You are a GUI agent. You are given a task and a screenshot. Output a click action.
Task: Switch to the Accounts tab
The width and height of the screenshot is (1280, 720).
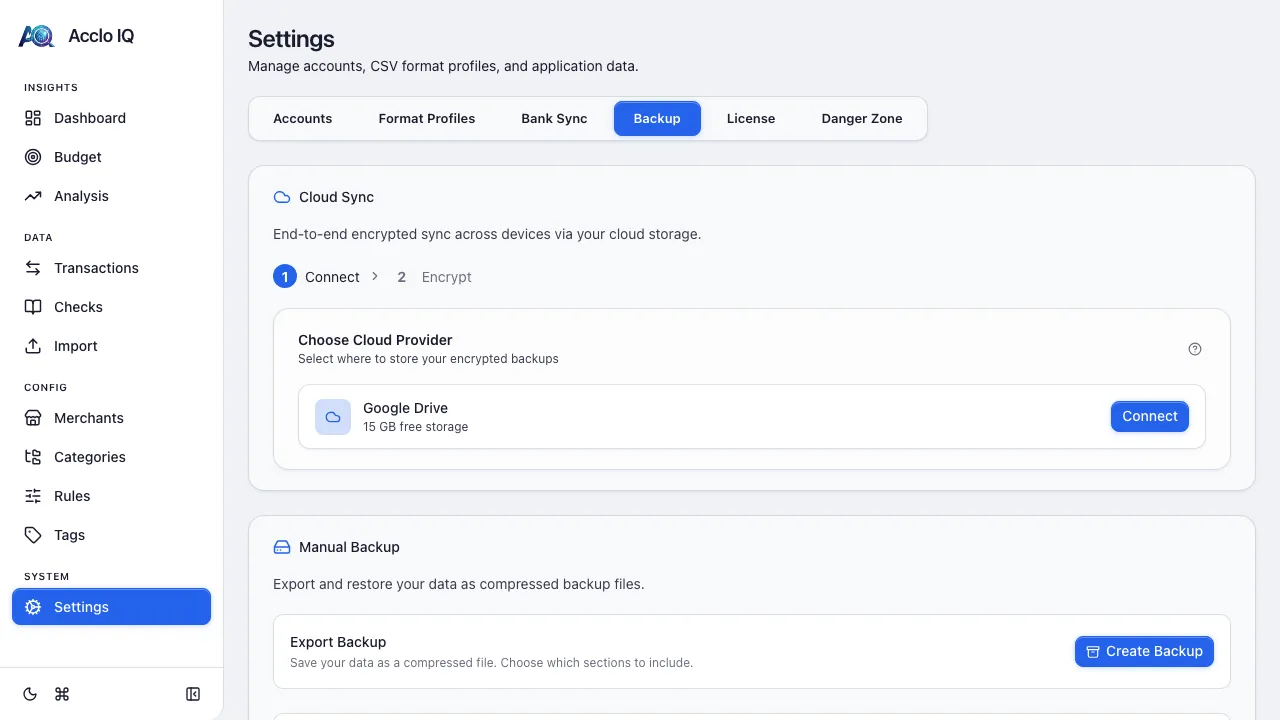click(x=302, y=118)
